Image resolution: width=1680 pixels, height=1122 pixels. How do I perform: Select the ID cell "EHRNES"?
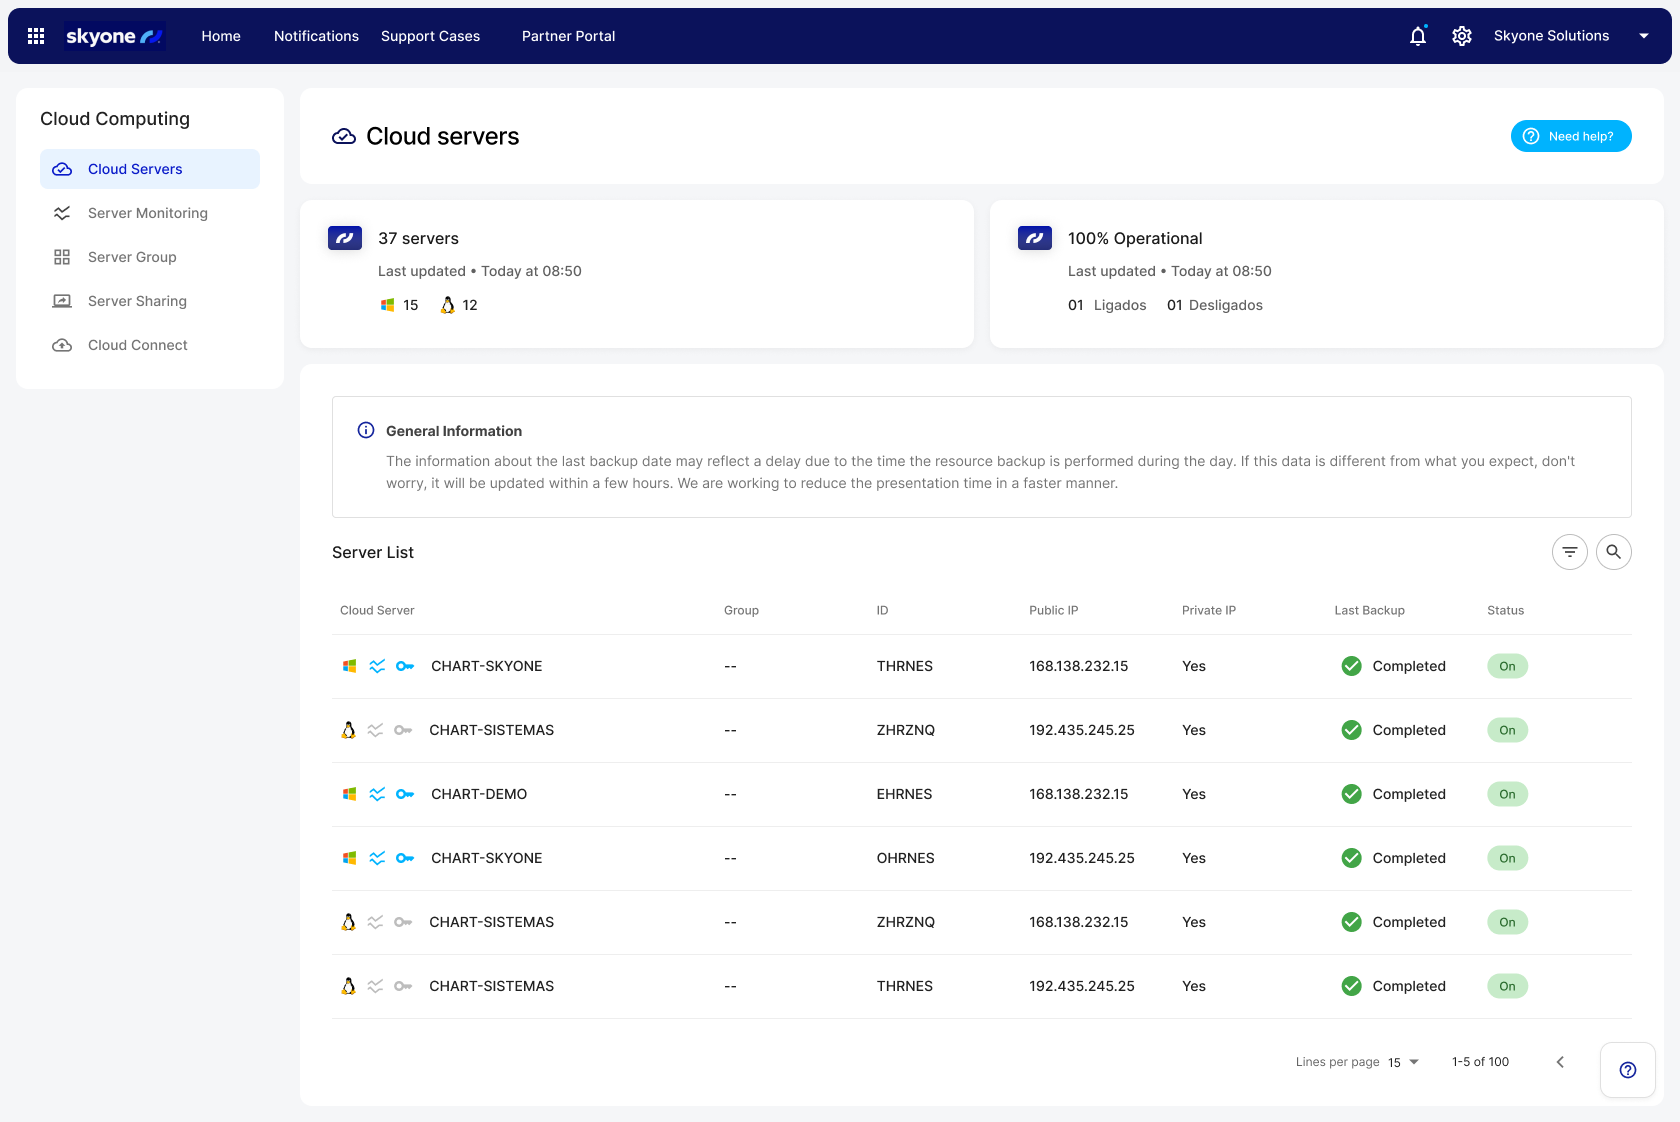pos(904,794)
